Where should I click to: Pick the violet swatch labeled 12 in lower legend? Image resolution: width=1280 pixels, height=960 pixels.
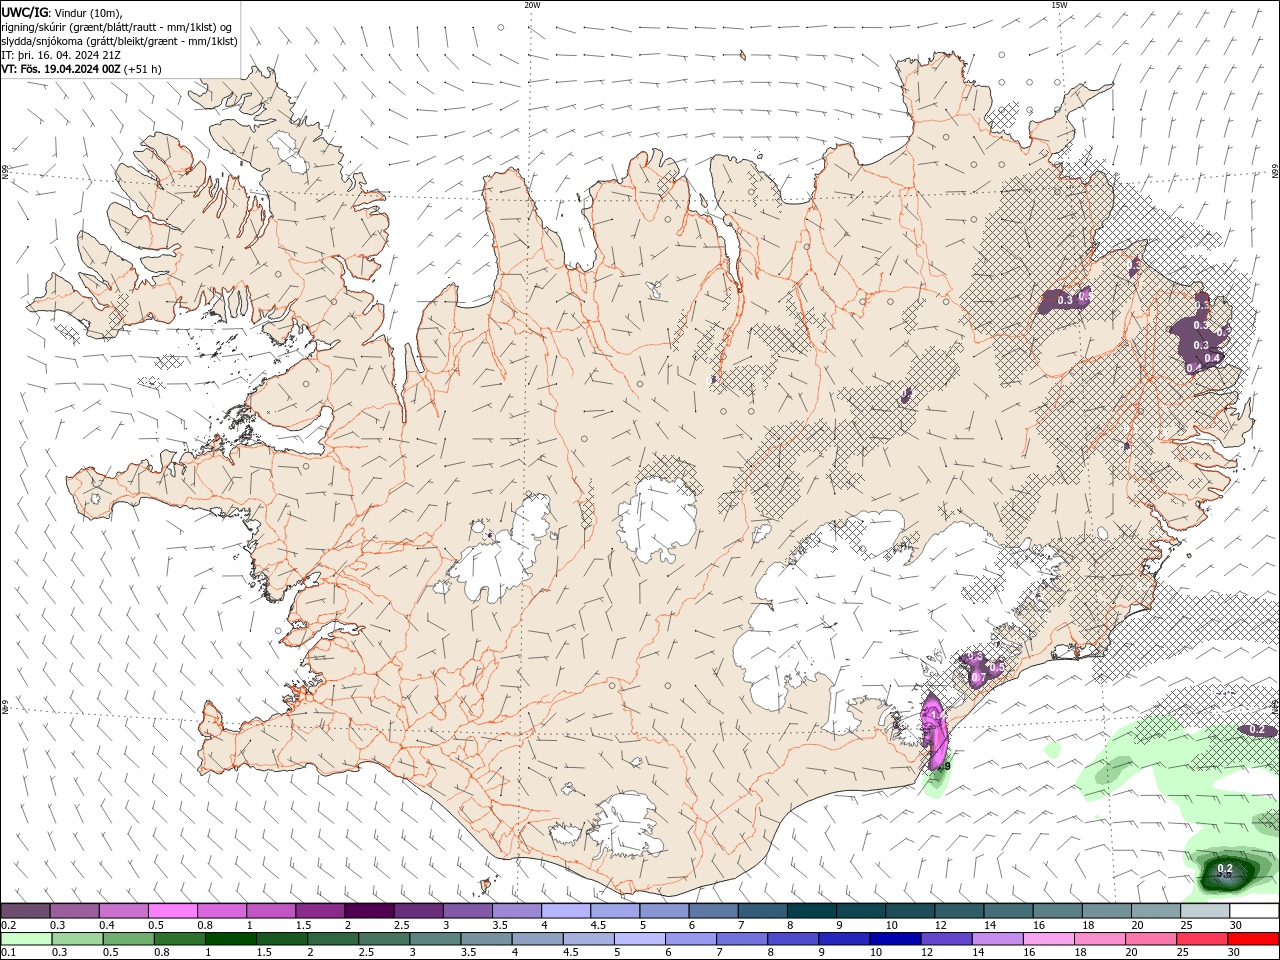point(946,939)
